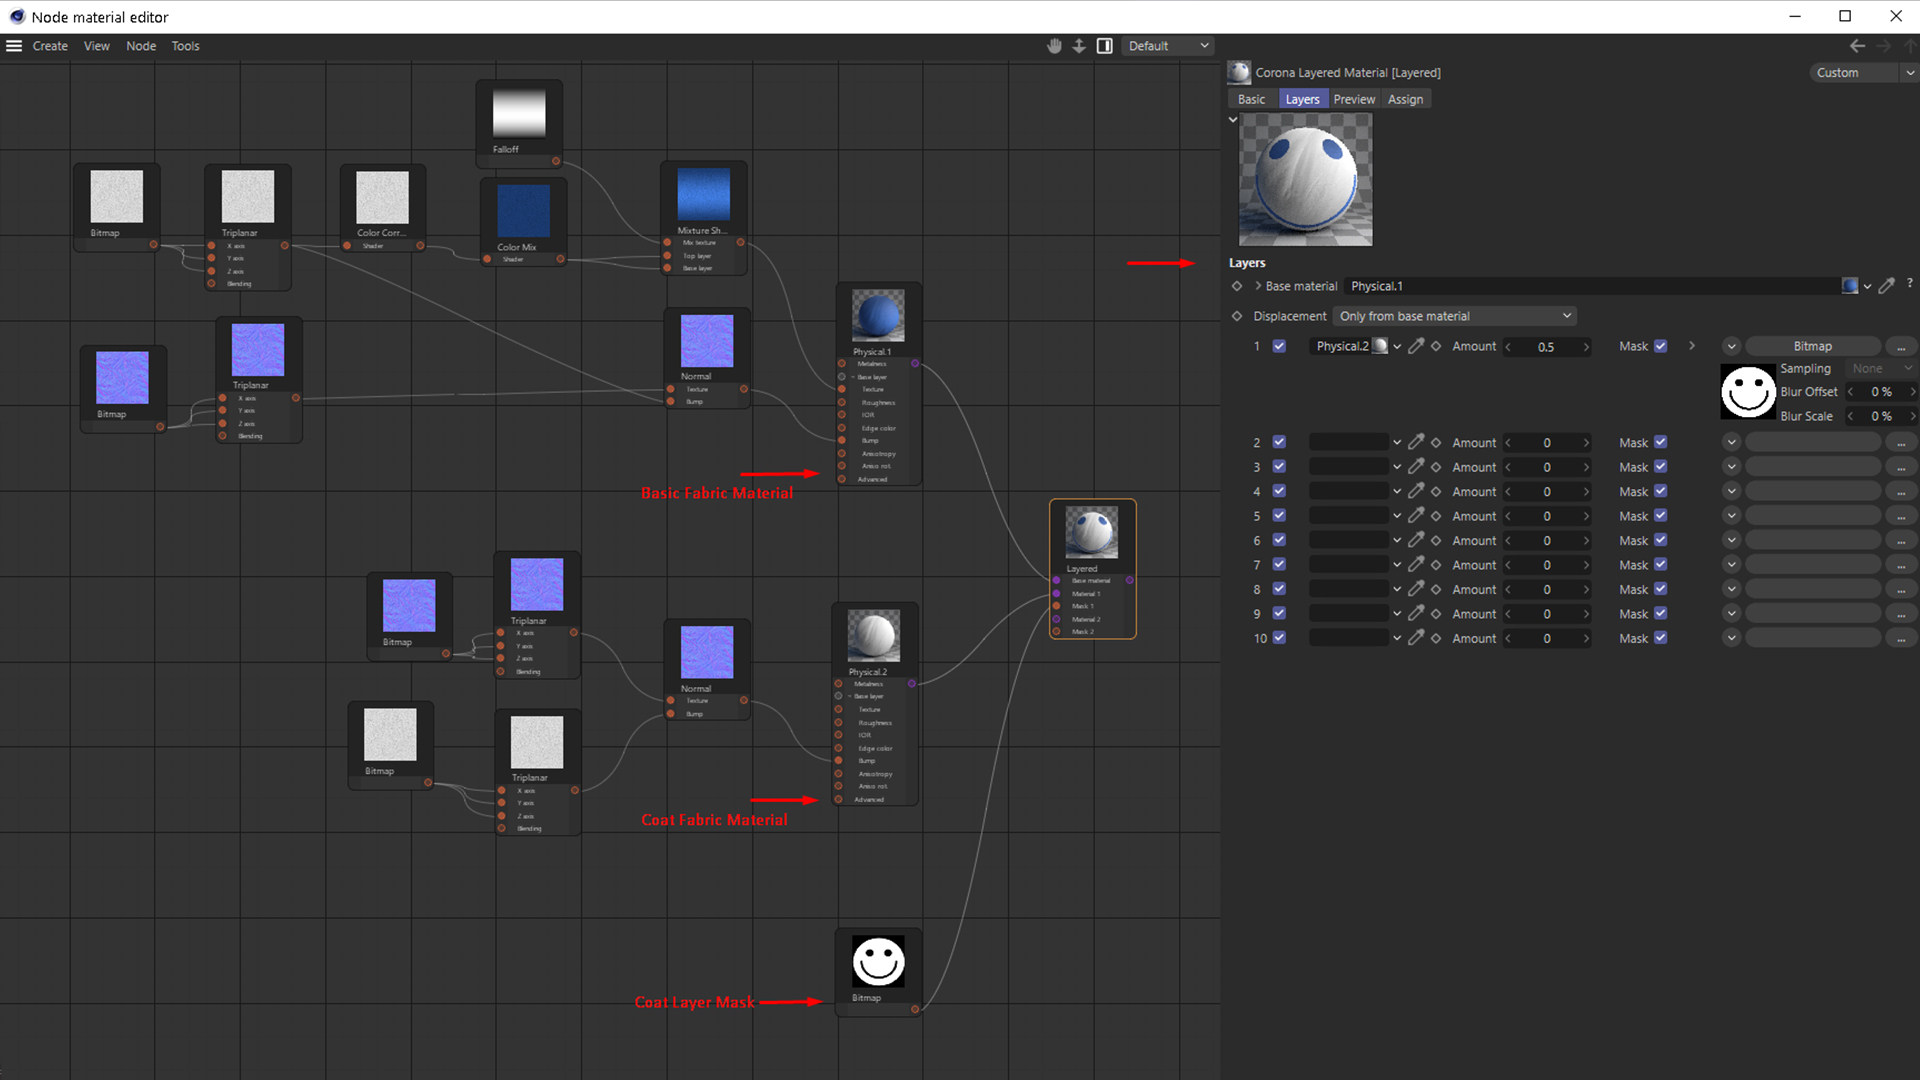Disable the layer 1 enable checkbox
Screen dimensions: 1920x1080
point(1279,346)
